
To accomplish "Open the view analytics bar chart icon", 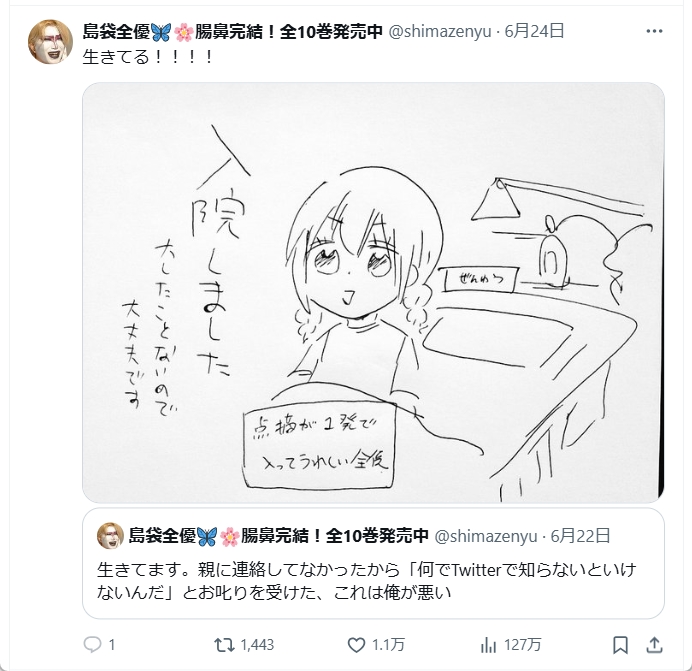I will [488, 645].
